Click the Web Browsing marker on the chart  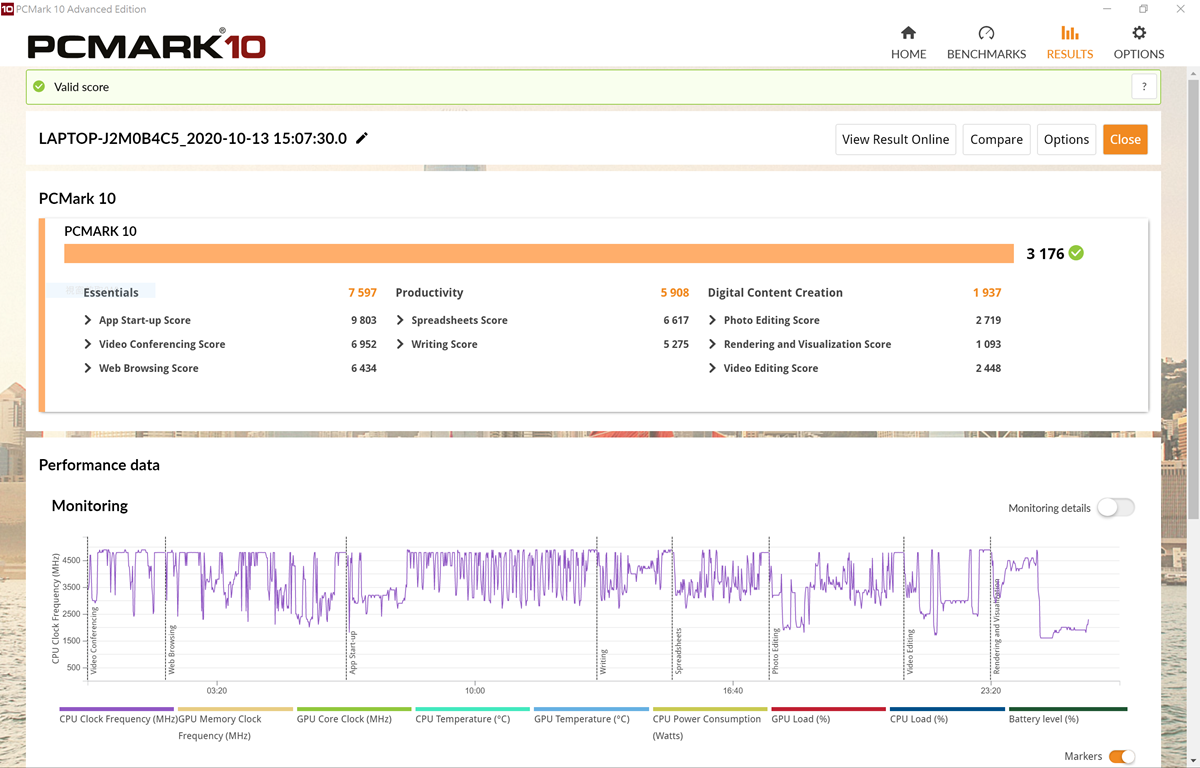click(171, 649)
